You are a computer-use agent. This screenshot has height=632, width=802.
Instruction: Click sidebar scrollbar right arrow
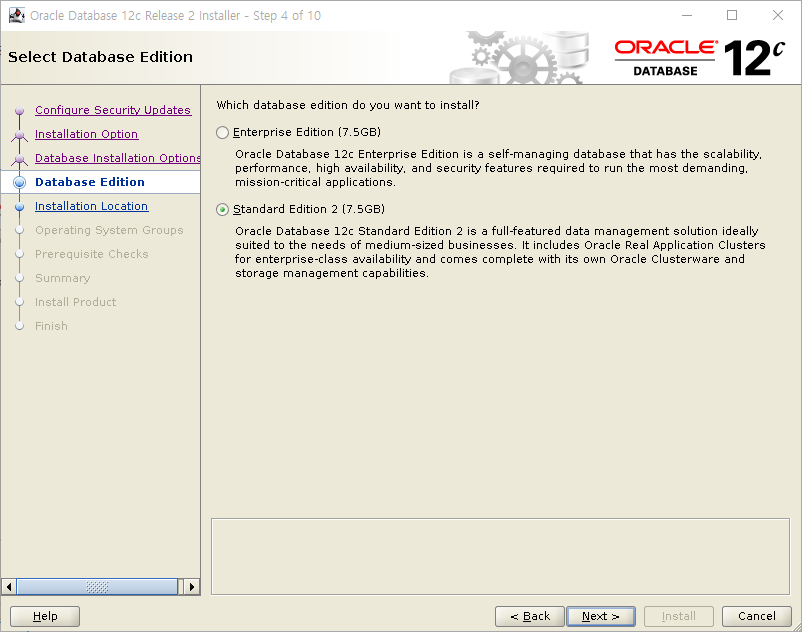(x=192, y=586)
